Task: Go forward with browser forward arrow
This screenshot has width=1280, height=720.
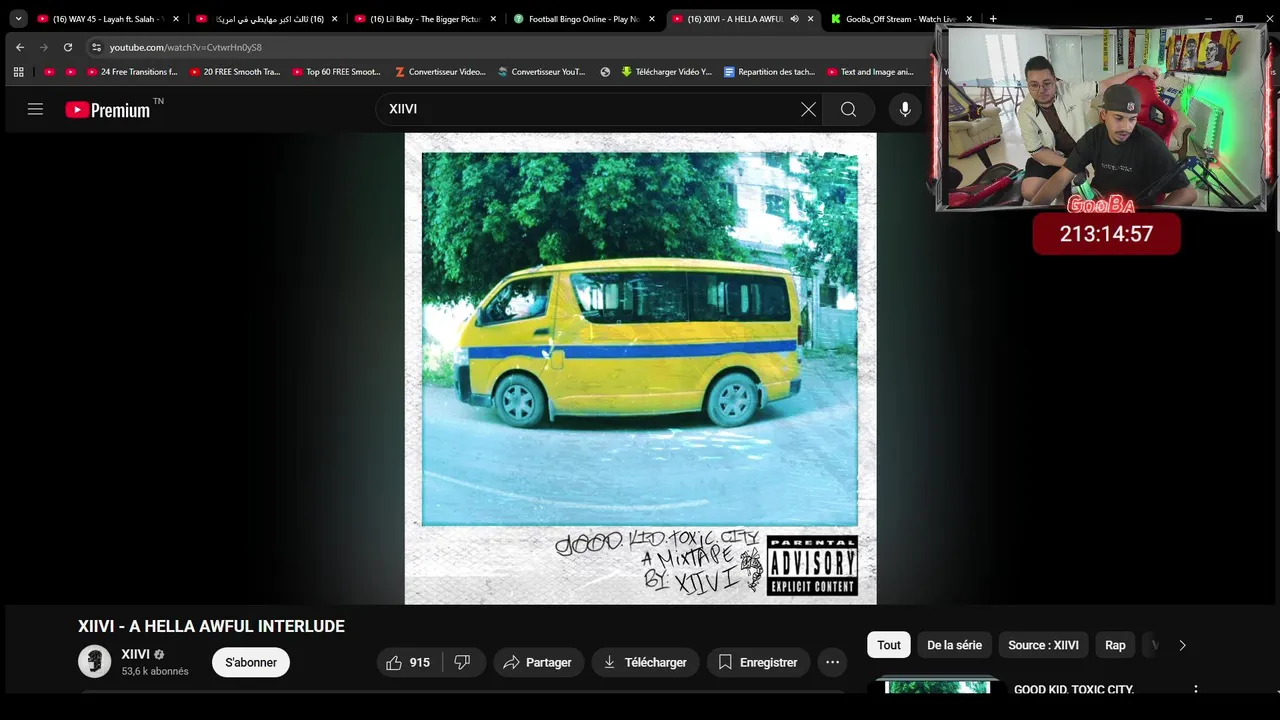Action: coord(43,47)
